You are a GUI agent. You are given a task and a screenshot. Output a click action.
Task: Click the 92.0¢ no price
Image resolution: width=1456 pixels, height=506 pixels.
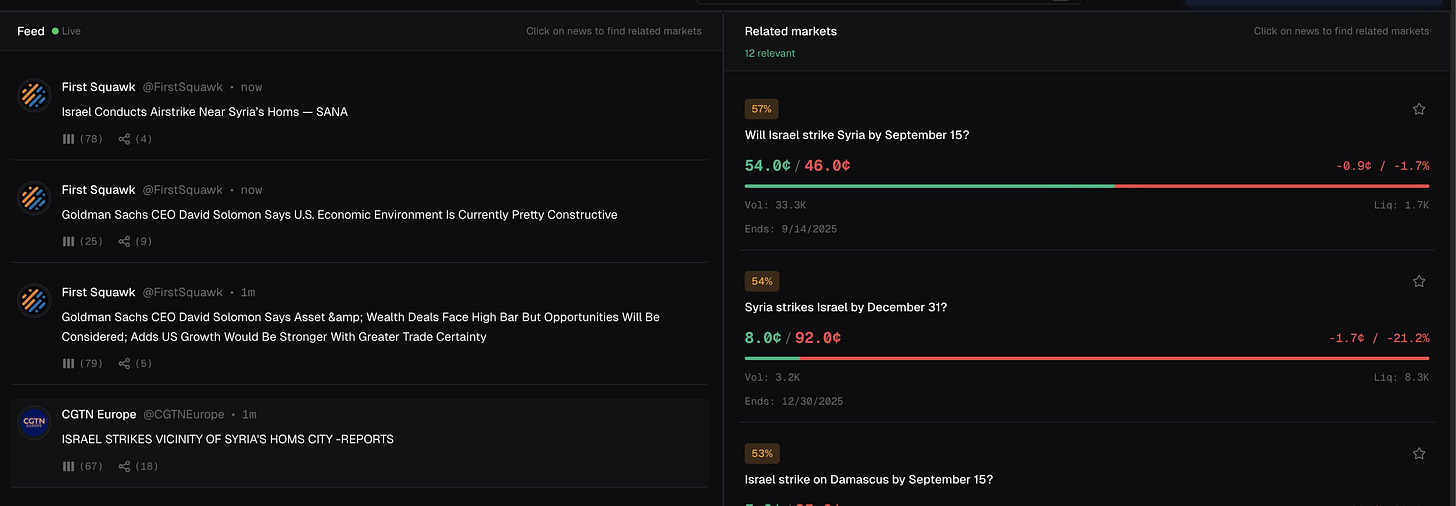pos(818,338)
